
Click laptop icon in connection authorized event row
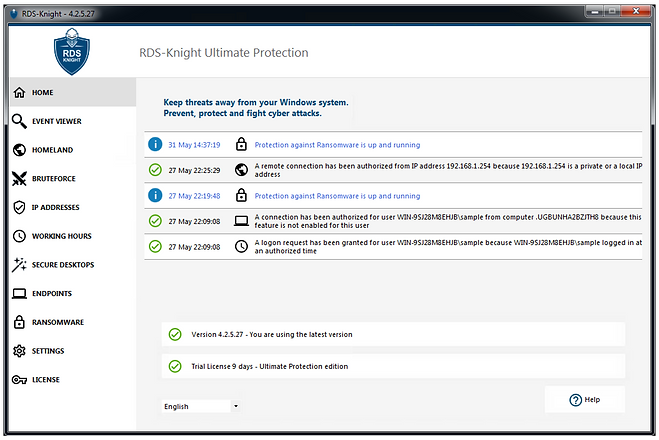241,221
